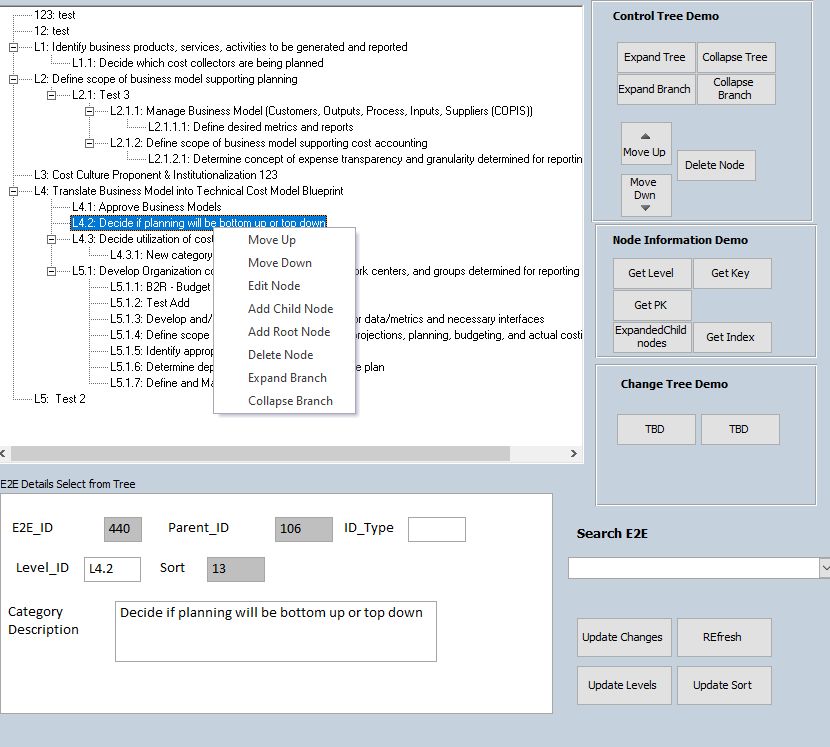830x747 pixels.
Task: Click the Collapse Tree button
Action: [736, 57]
